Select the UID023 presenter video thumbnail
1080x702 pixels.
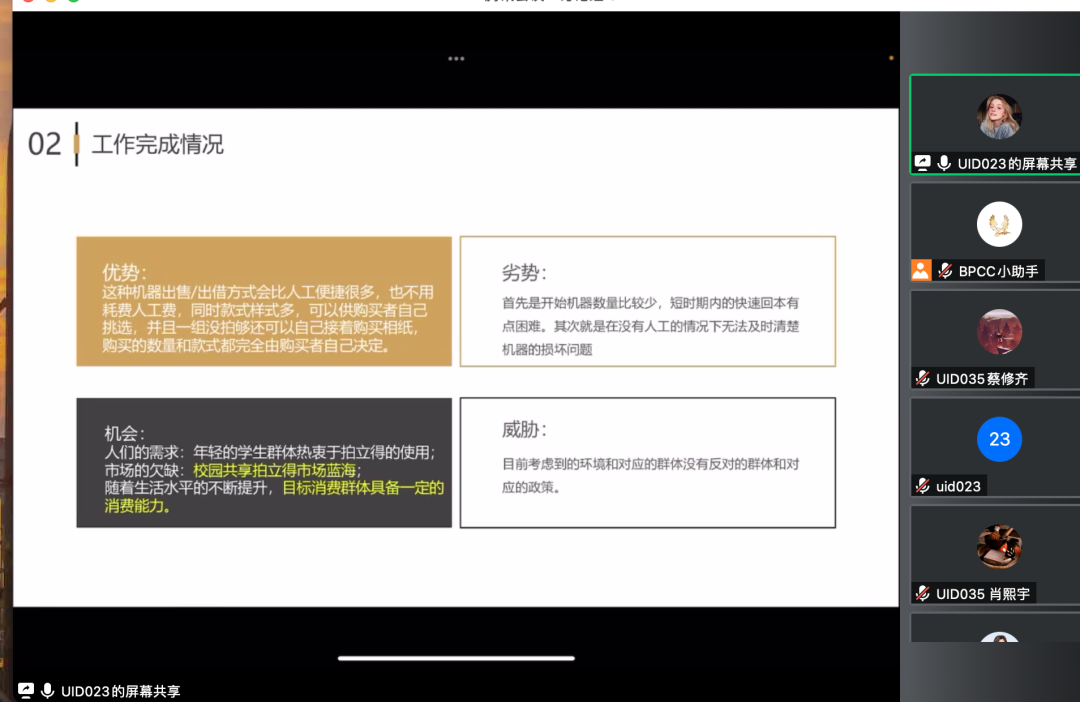coord(999,117)
